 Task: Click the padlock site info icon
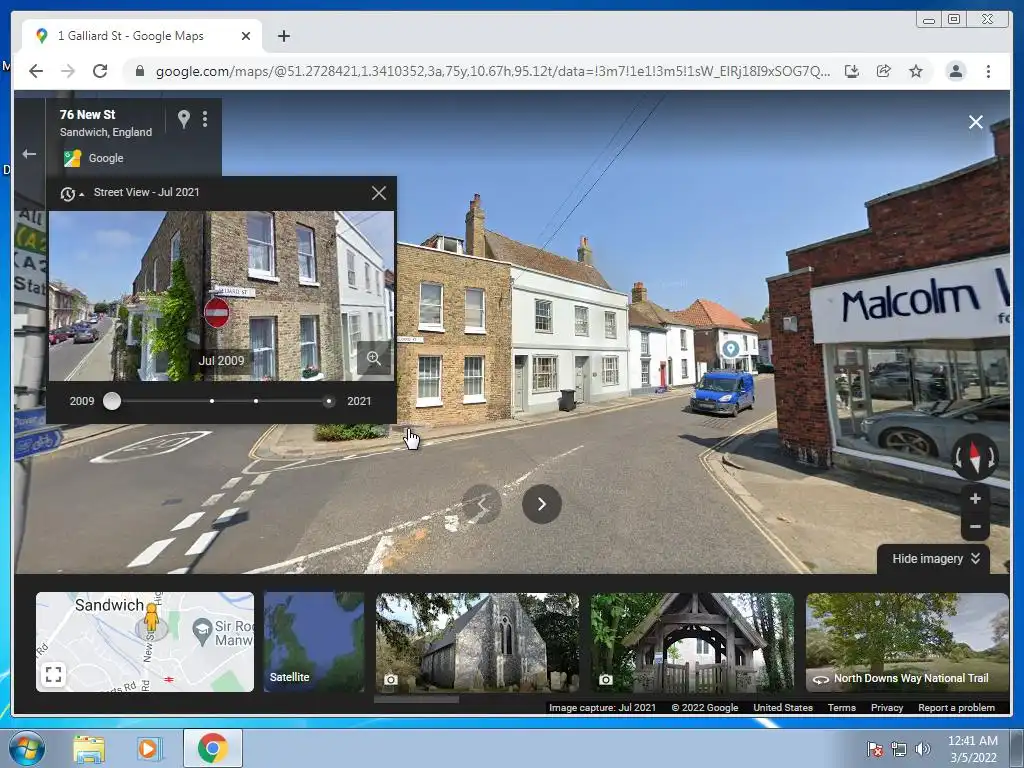pyautogui.click(x=139, y=71)
